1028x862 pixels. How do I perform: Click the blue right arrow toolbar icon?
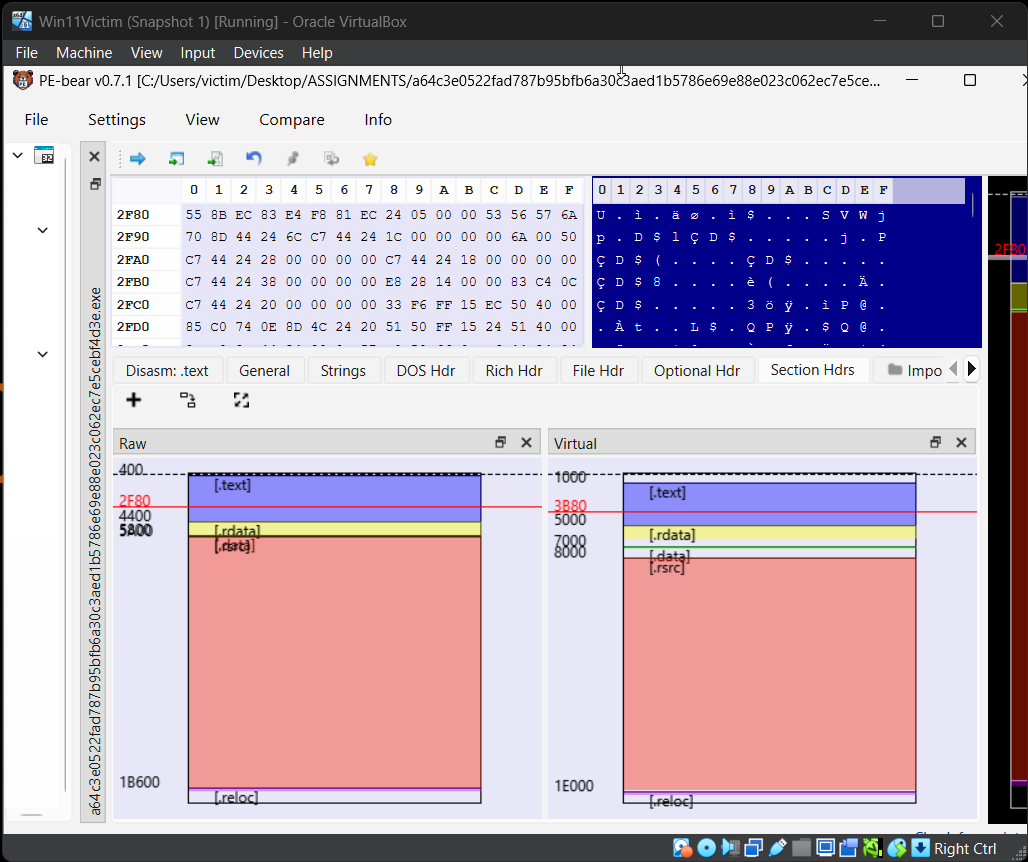[138, 159]
